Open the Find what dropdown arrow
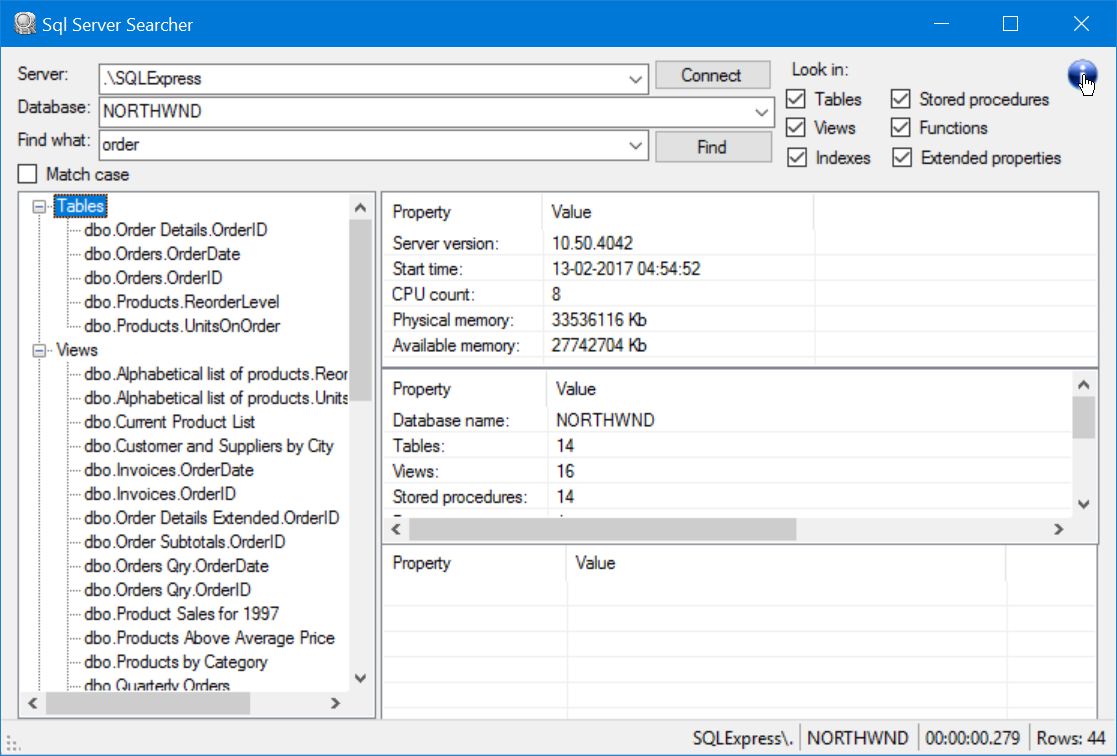 pos(635,145)
